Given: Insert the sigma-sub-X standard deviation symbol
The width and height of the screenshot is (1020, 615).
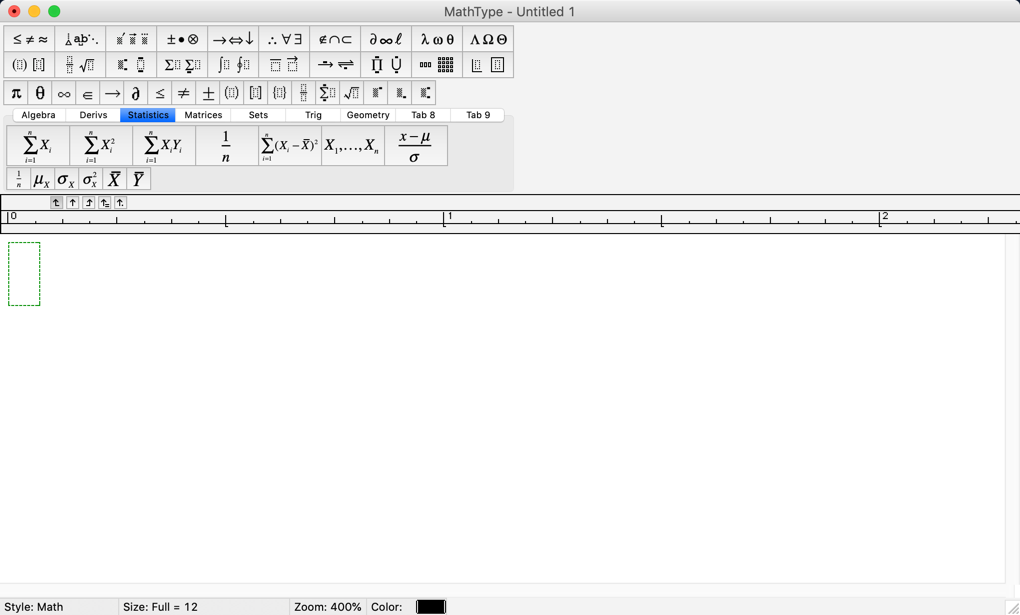Looking at the screenshot, I should click(65, 178).
